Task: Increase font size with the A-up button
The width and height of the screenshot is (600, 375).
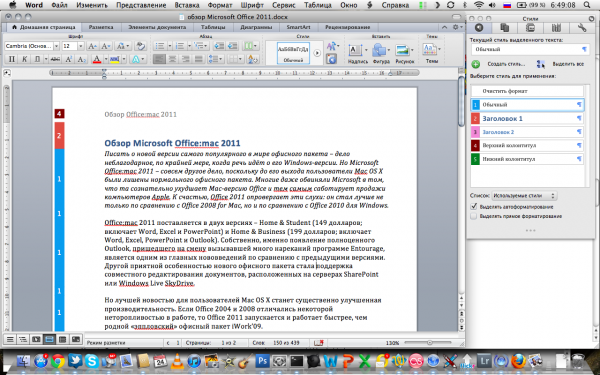Action: point(92,46)
